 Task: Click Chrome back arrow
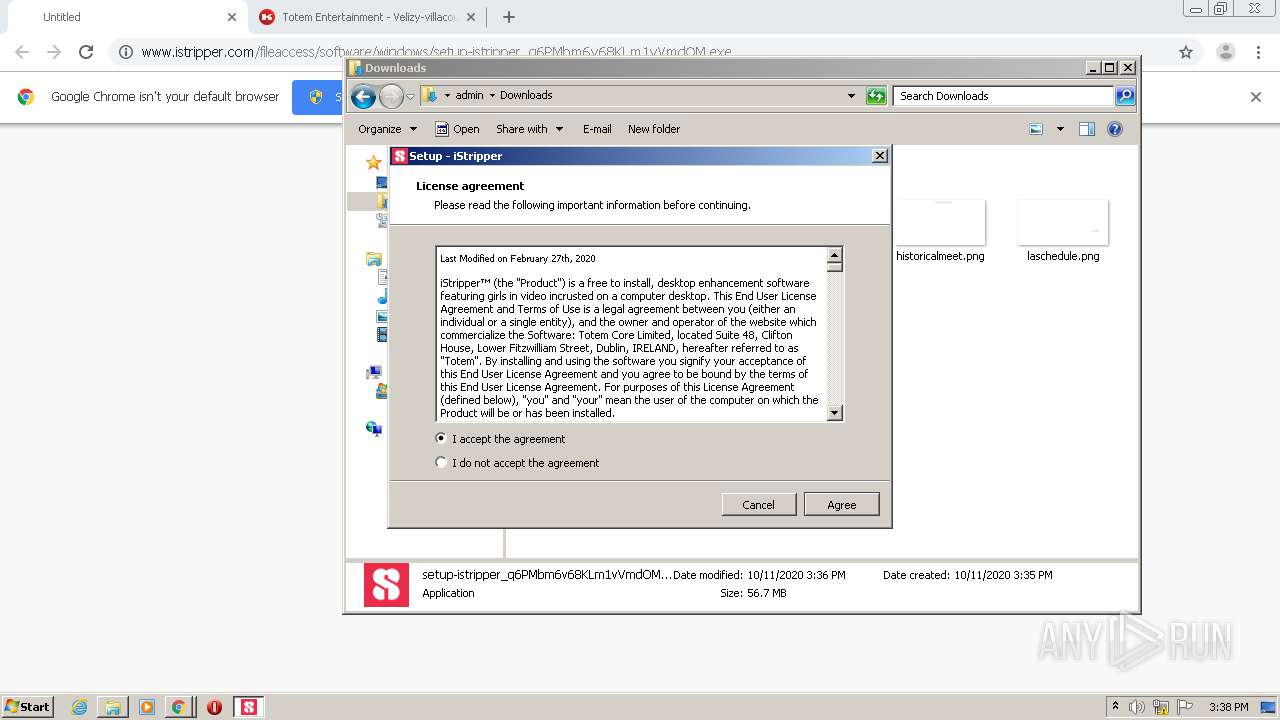coord(22,52)
